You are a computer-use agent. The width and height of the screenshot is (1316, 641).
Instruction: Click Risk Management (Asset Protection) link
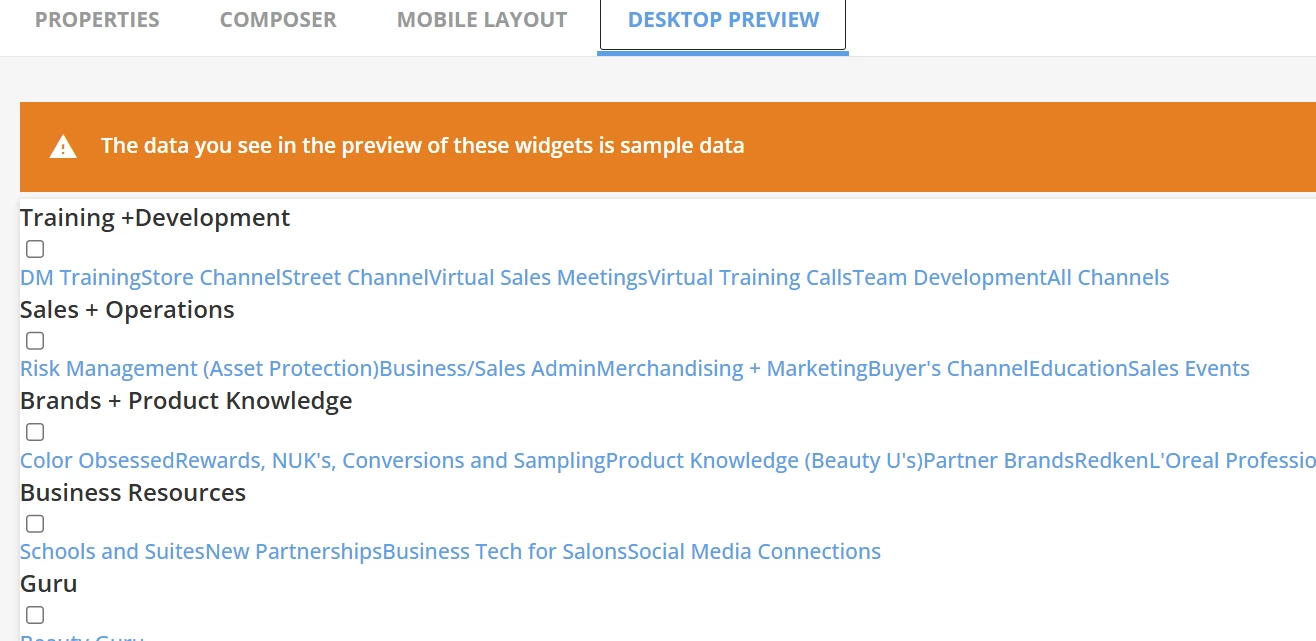[x=199, y=368]
